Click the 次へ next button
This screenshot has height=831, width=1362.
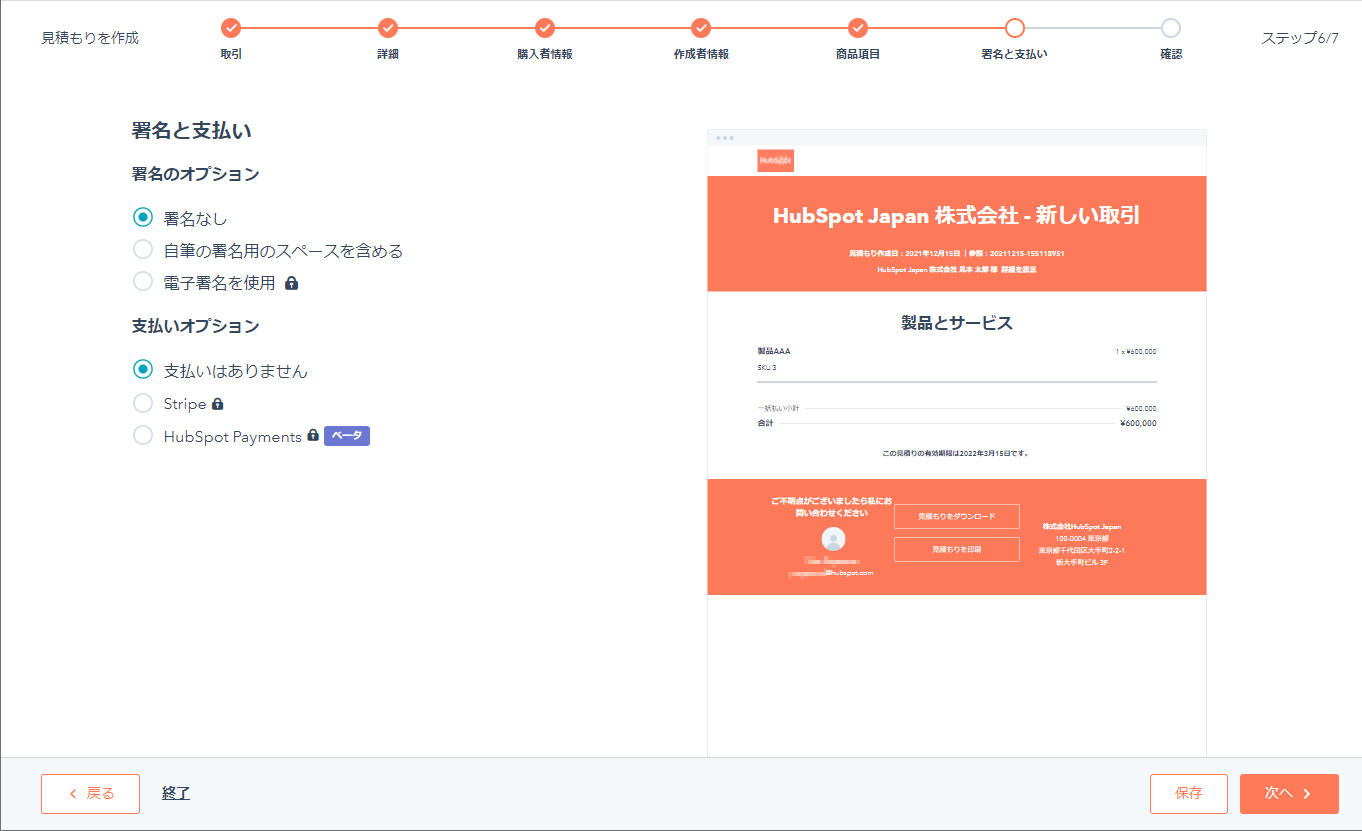1289,794
